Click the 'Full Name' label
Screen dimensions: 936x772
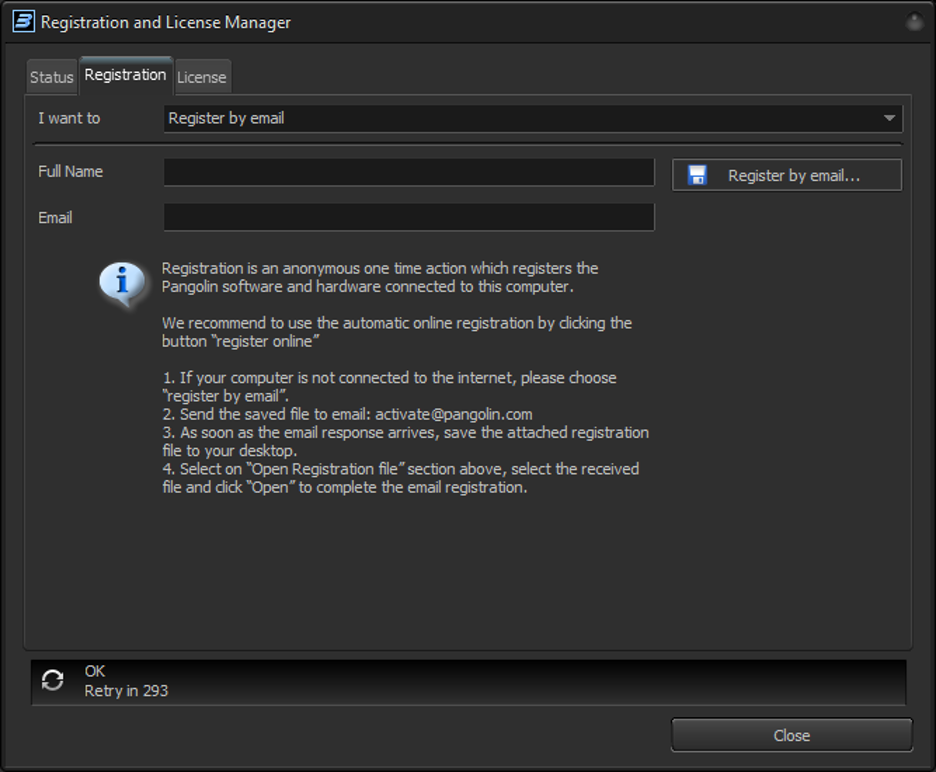point(70,172)
